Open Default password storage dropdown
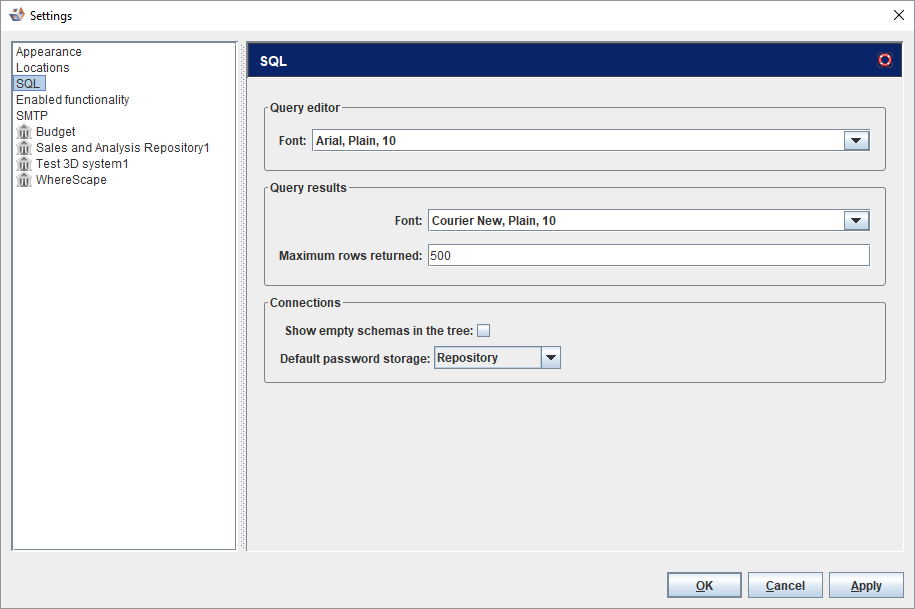Screen dimensions: 915x609 (550, 358)
